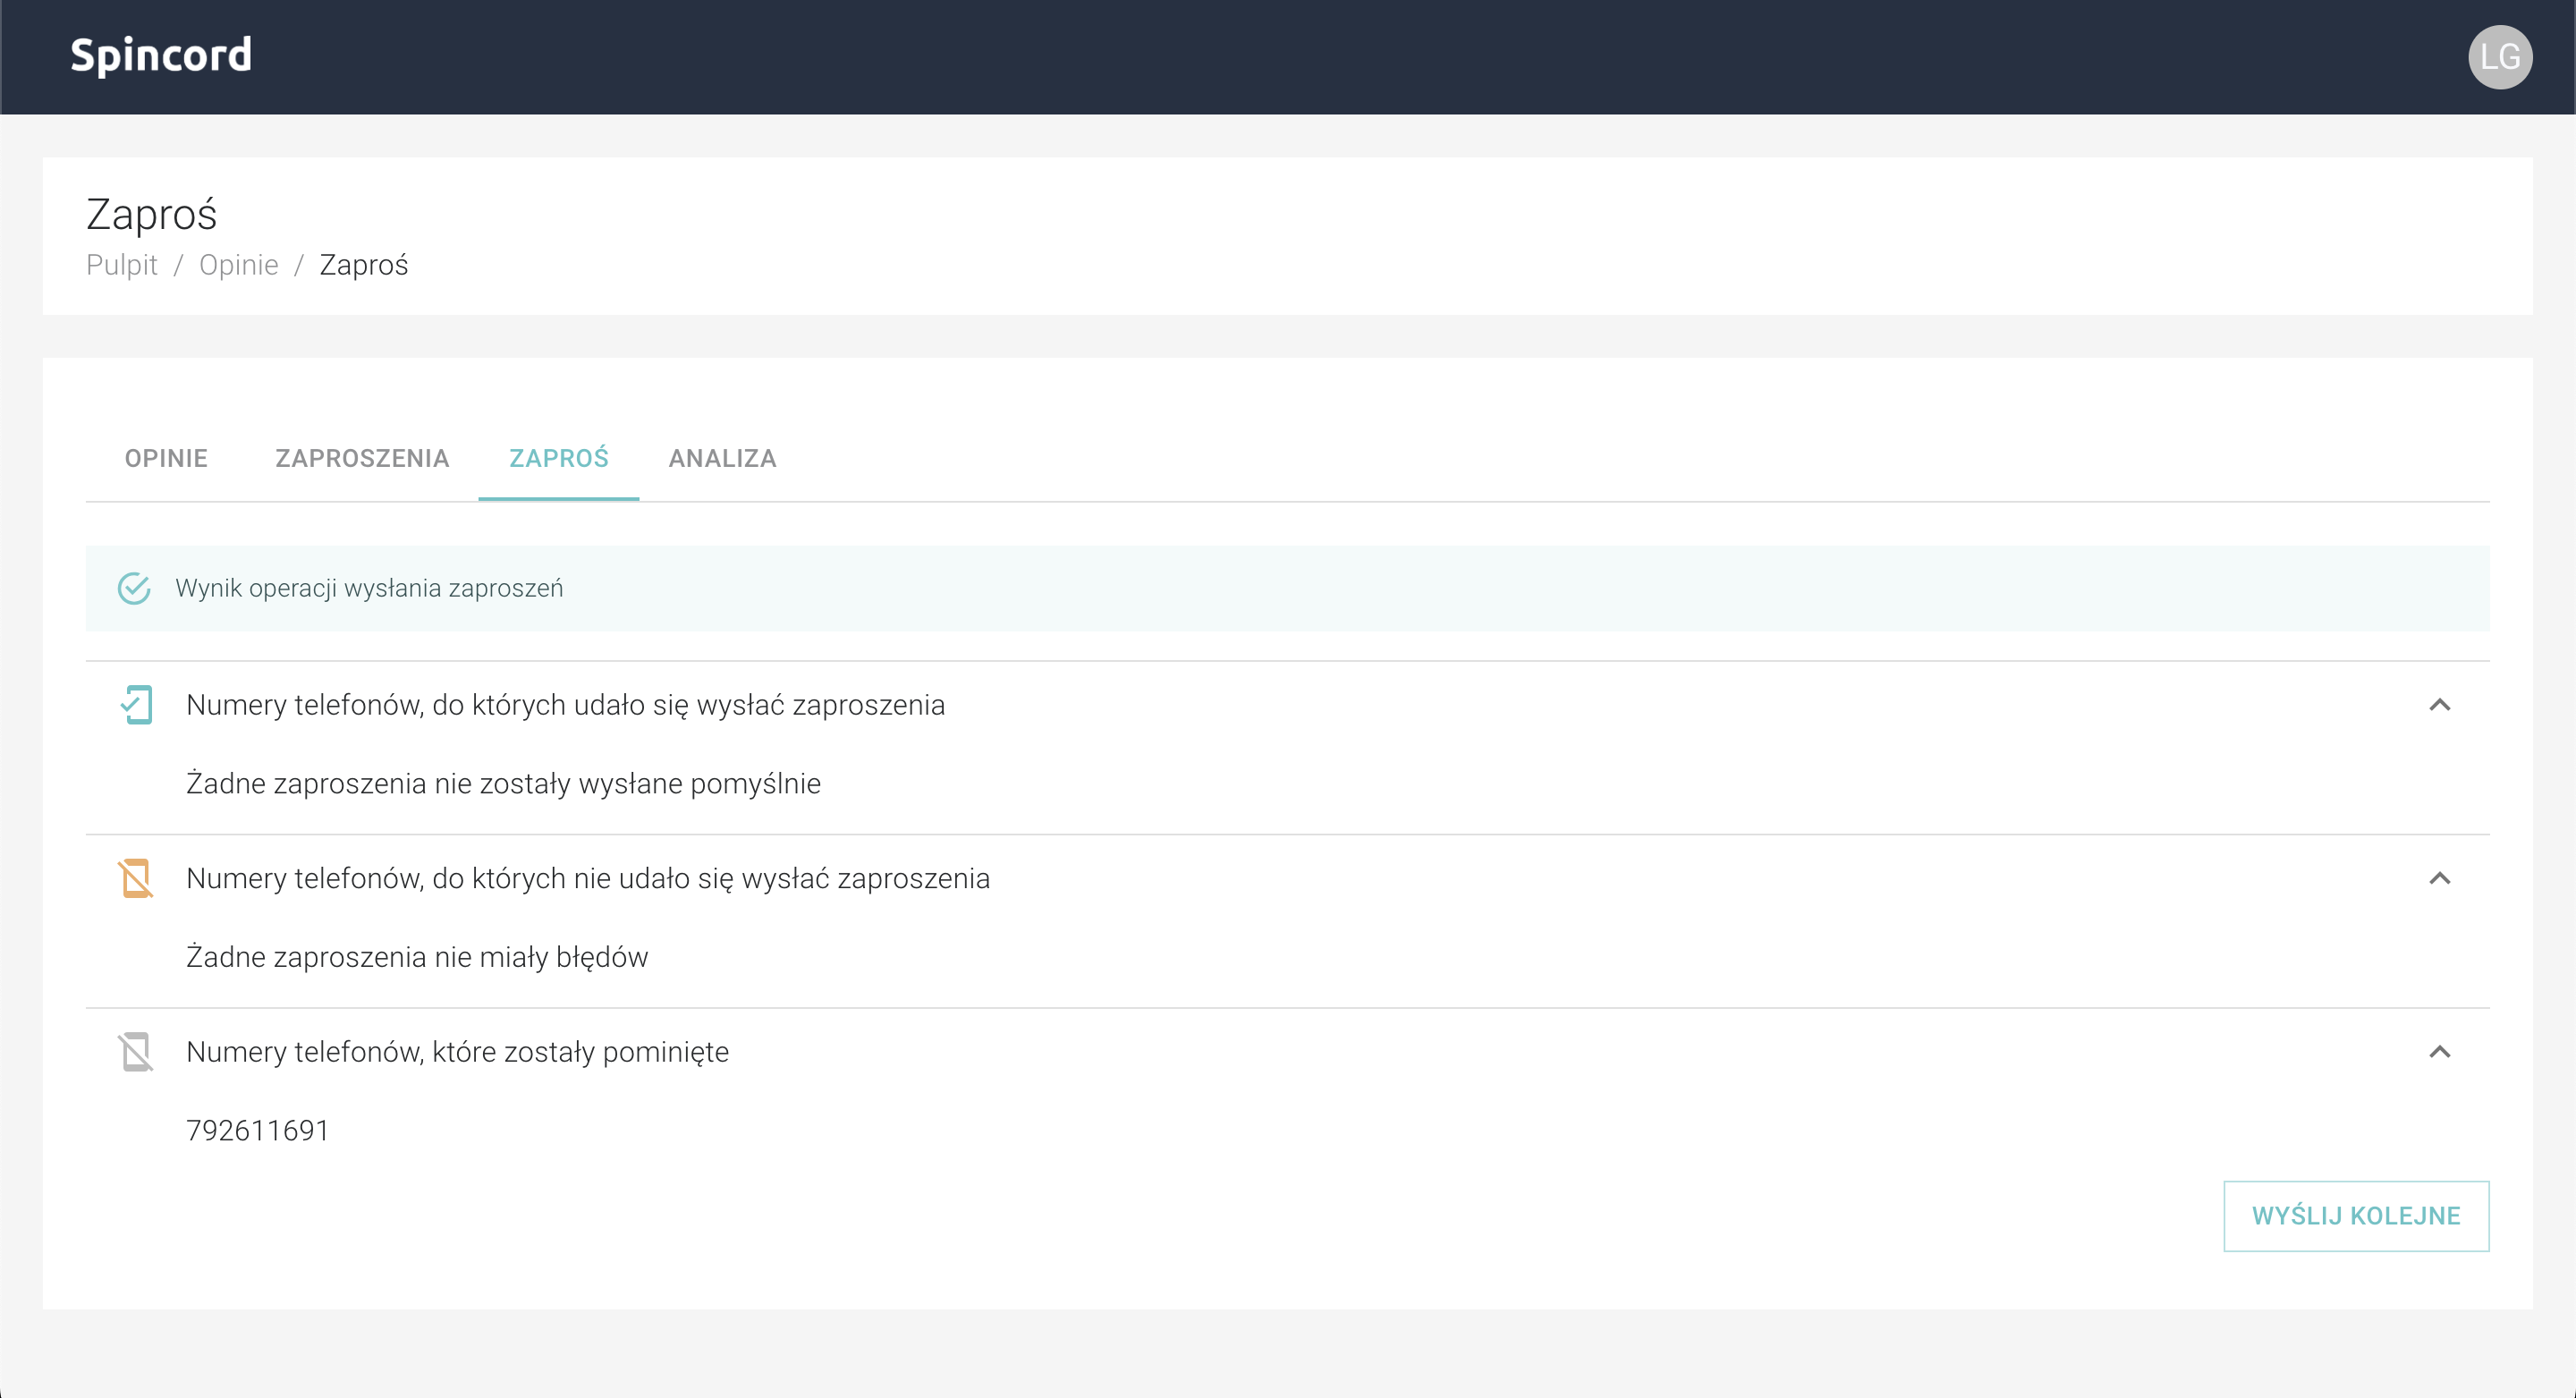Click the success checkmark circle icon
This screenshot has width=2576, height=1398.
[x=134, y=588]
